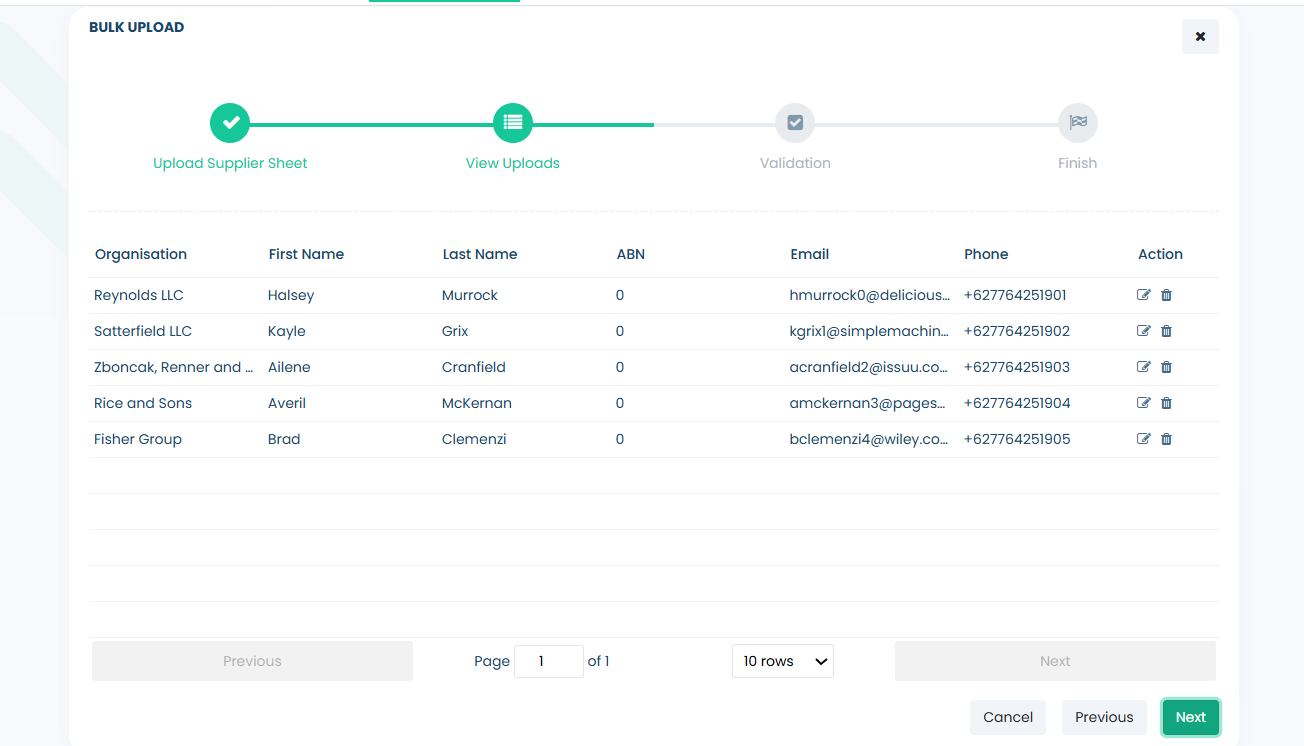
Task: Sort table by Email column header
Action: tap(810, 254)
